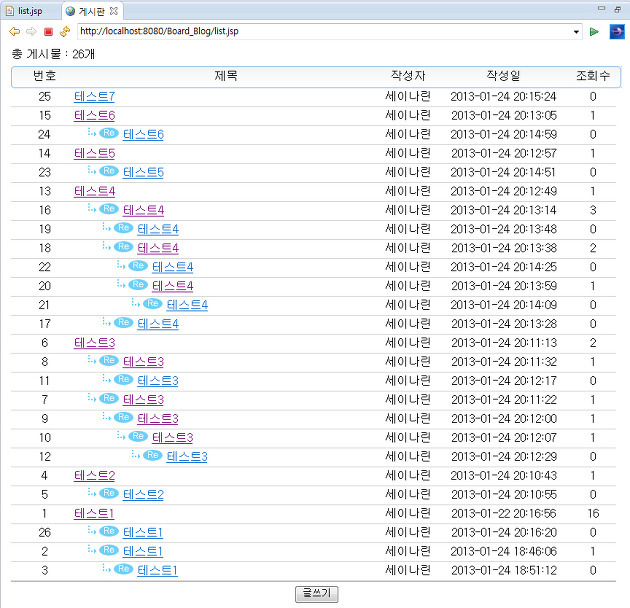Image resolution: width=630 pixels, height=608 pixels.
Task: Open post 15 titled 테스트6
Action: [94, 115]
